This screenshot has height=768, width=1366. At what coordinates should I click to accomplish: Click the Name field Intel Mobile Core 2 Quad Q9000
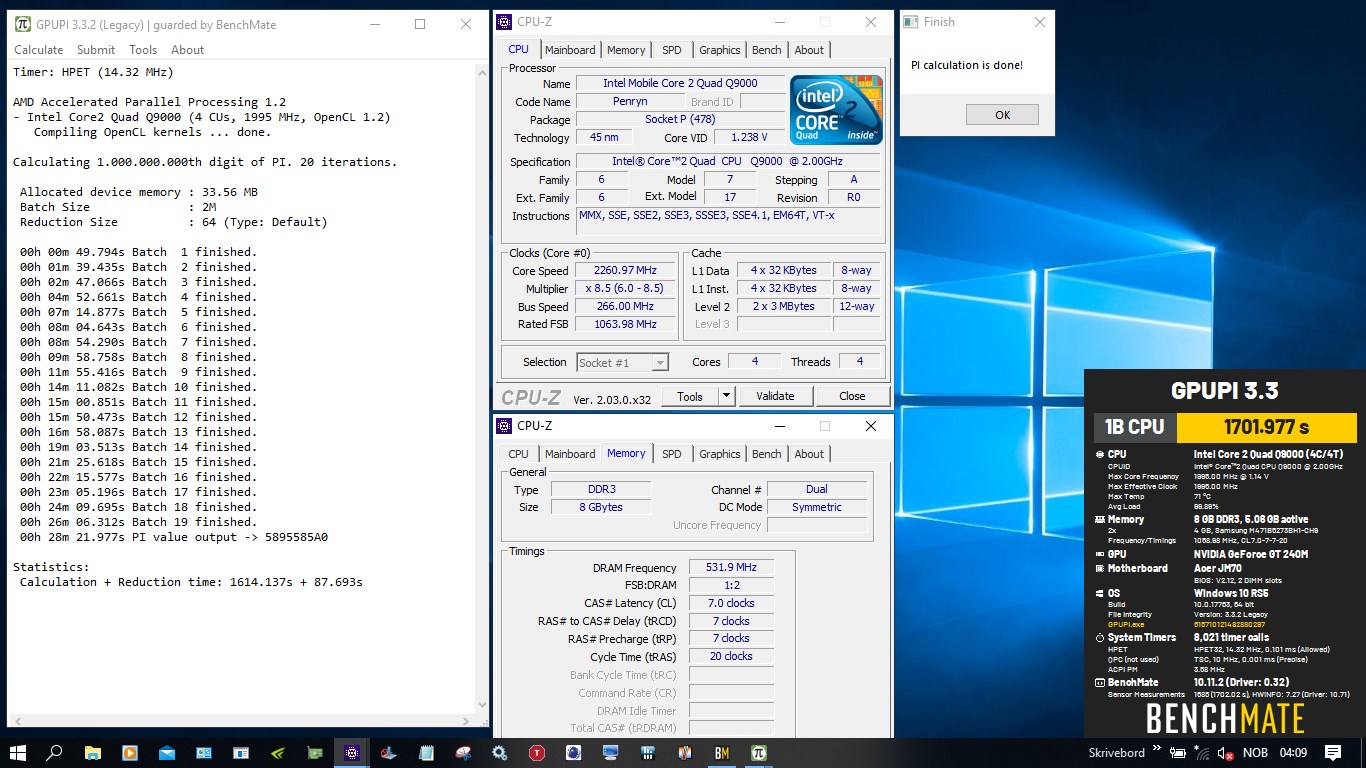pyautogui.click(x=680, y=84)
